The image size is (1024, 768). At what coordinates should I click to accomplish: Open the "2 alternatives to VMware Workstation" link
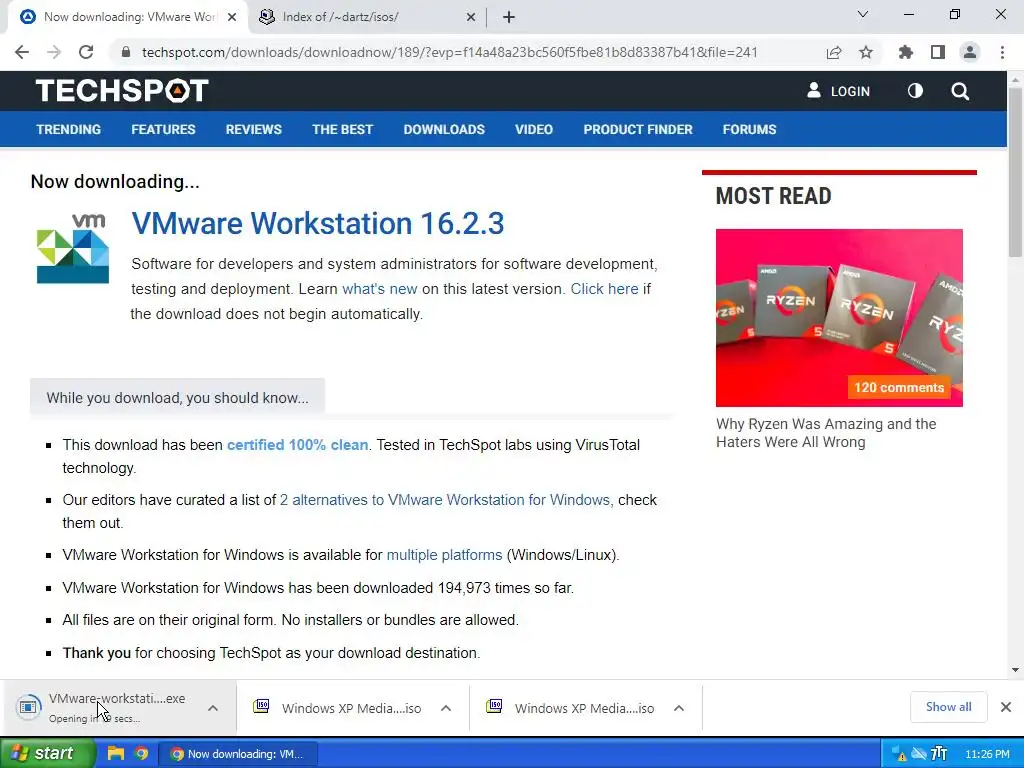447,500
